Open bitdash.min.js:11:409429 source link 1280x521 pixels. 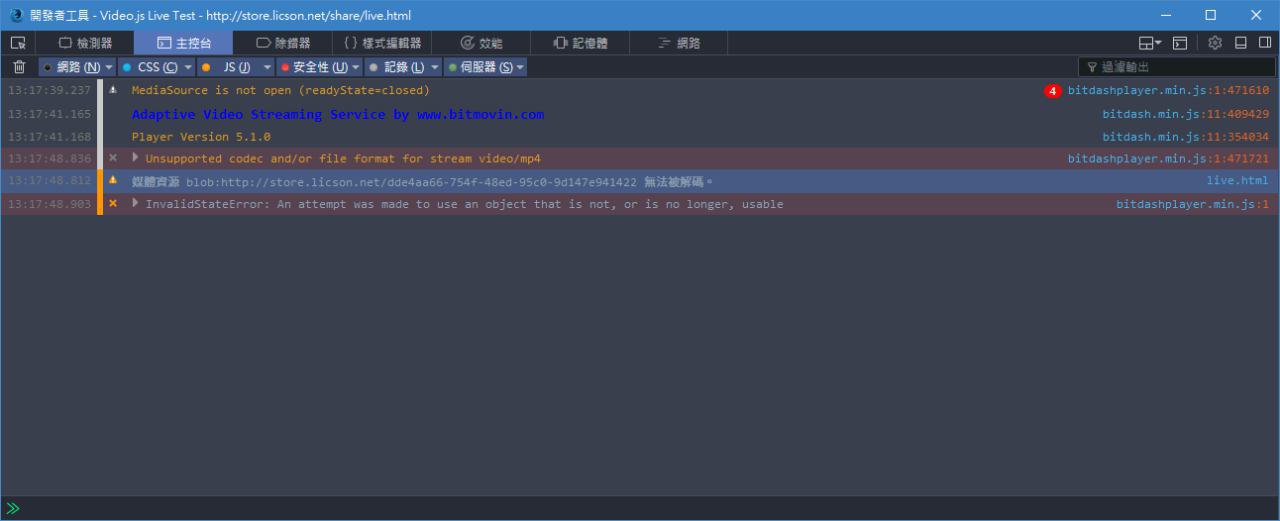point(1185,114)
